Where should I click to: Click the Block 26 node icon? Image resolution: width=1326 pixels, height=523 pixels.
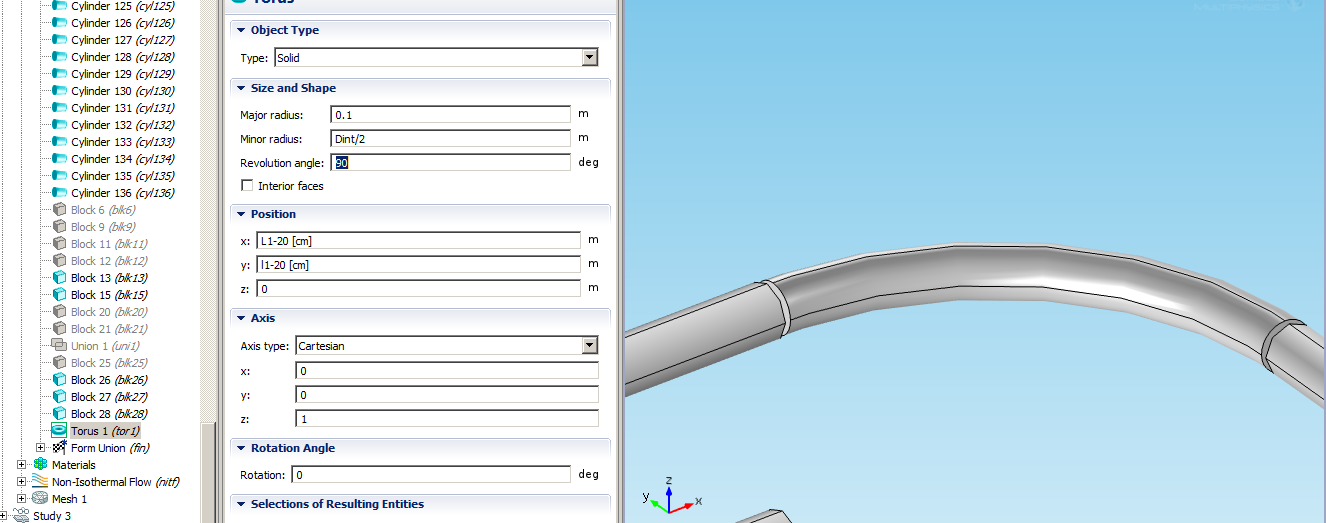tap(59, 380)
